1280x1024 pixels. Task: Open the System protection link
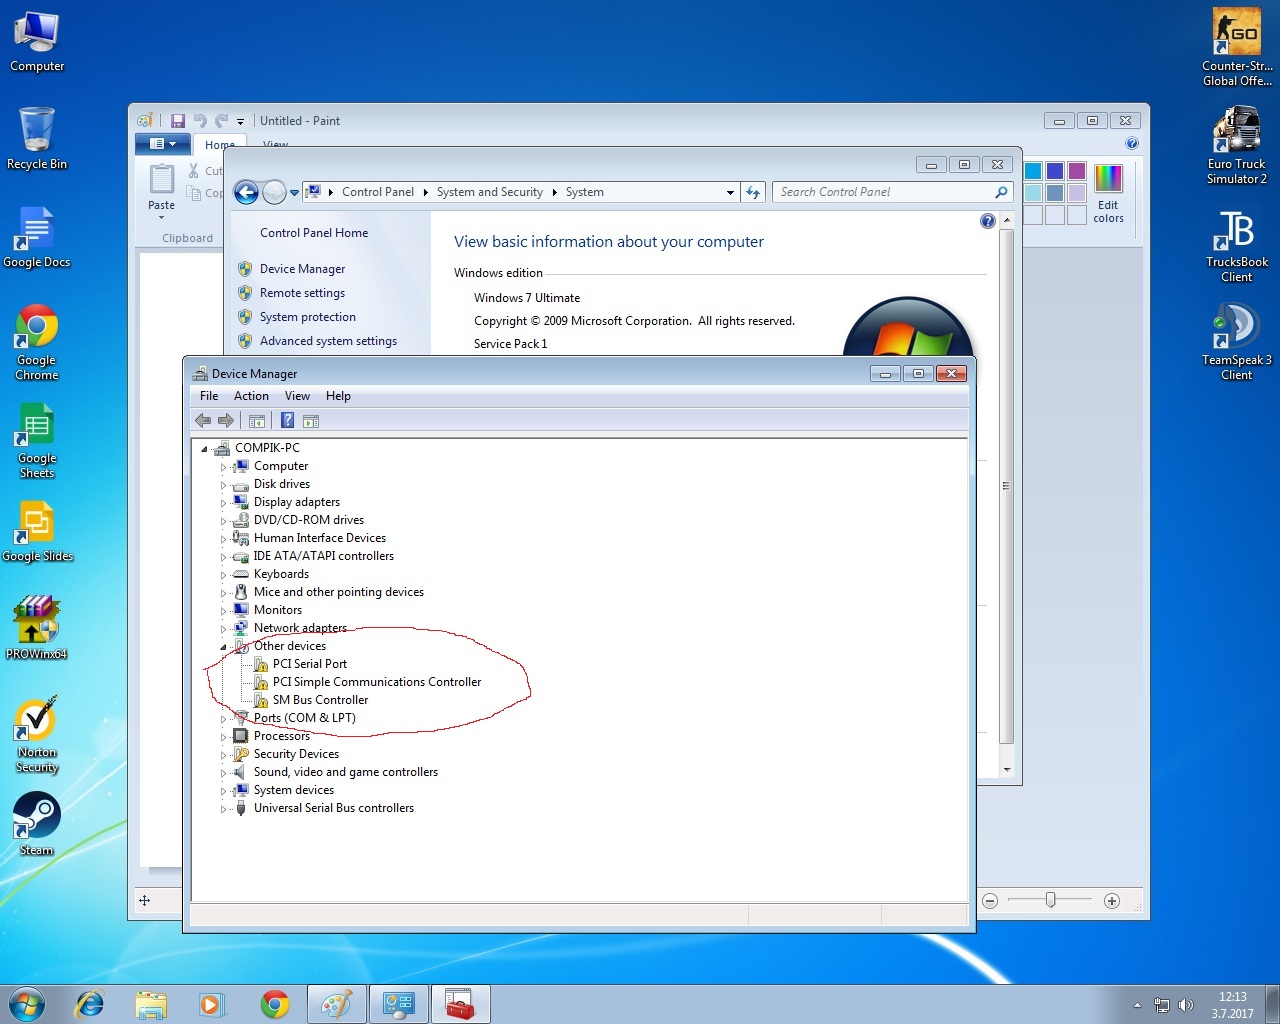click(x=308, y=317)
